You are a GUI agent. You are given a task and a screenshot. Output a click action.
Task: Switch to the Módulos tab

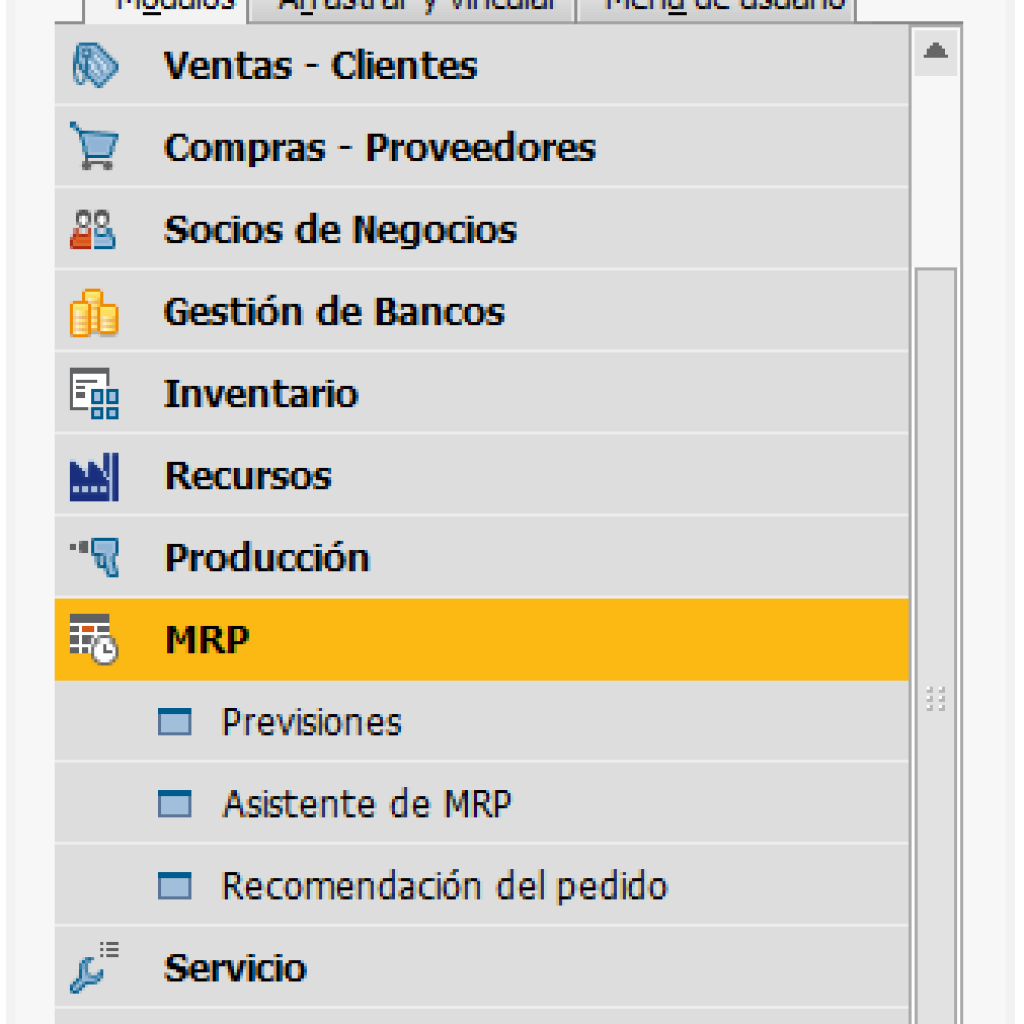(166, 9)
